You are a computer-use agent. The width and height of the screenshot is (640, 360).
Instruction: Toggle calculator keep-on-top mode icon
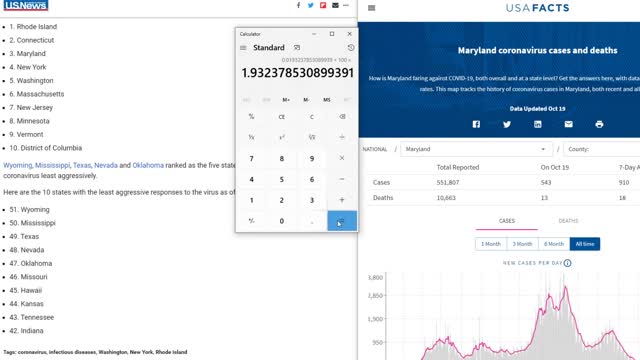click(x=297, y=48)
